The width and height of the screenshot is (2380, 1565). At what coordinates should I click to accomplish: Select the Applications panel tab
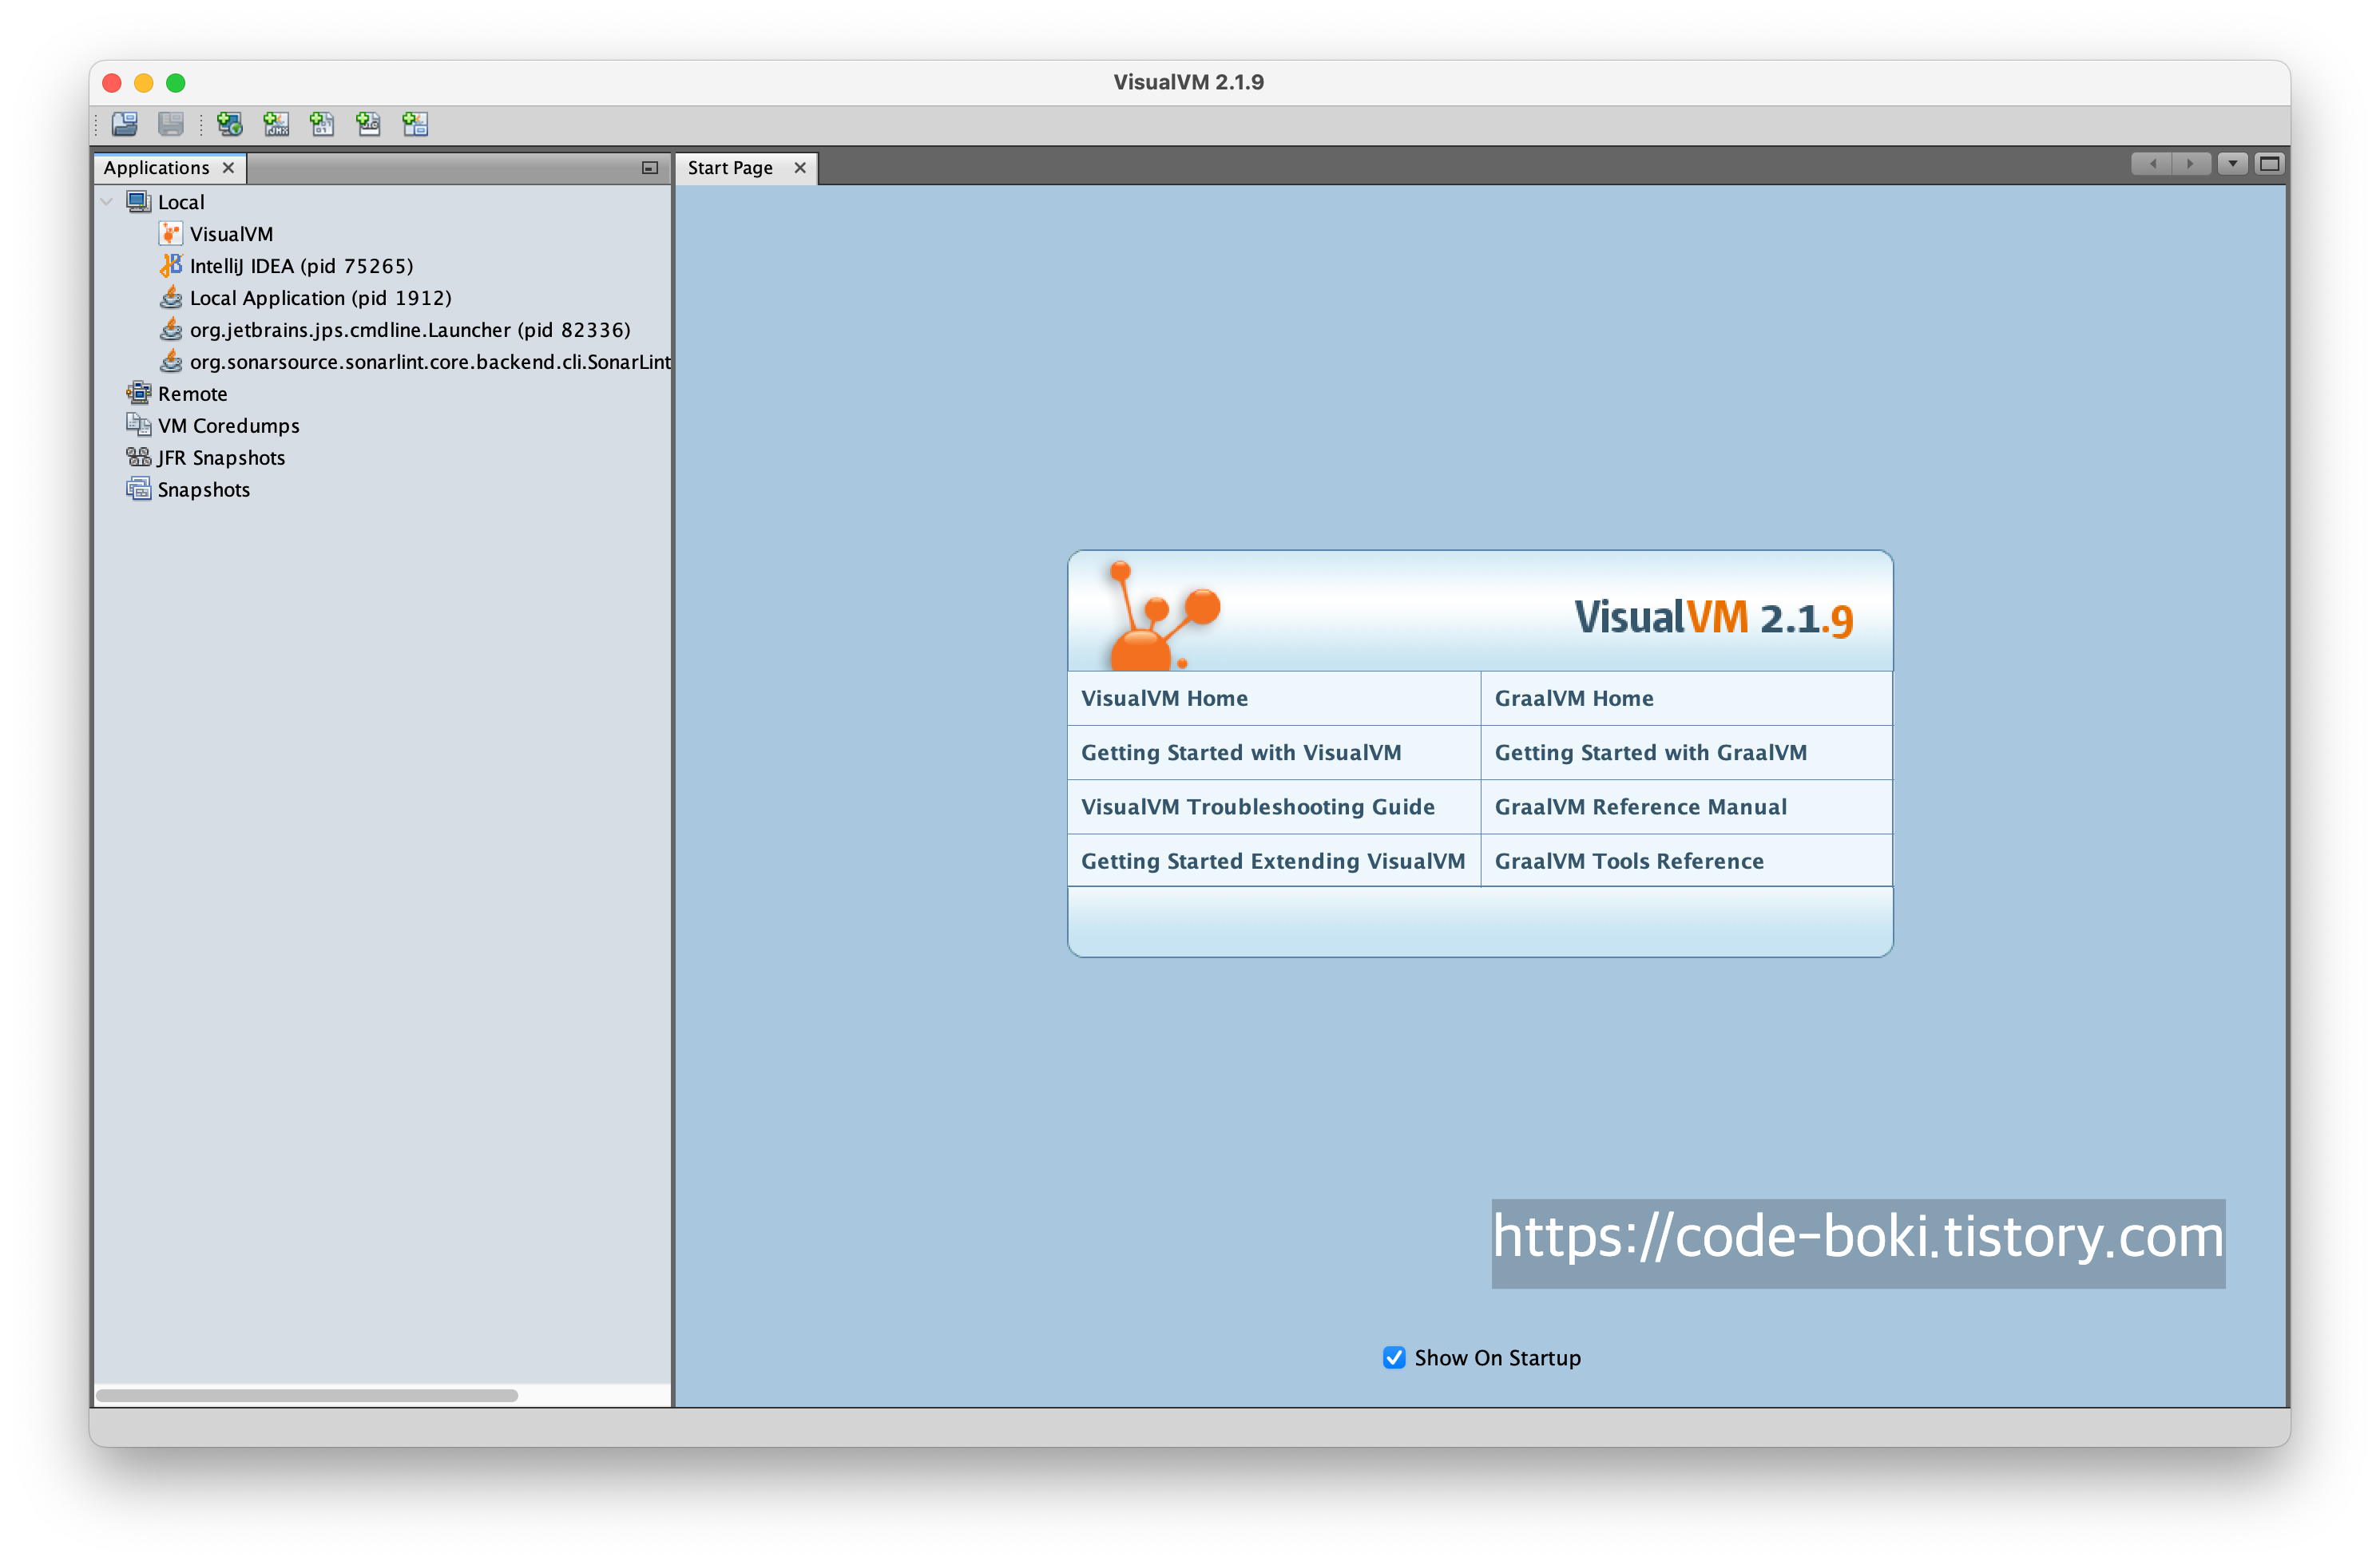tap(156, 168)
